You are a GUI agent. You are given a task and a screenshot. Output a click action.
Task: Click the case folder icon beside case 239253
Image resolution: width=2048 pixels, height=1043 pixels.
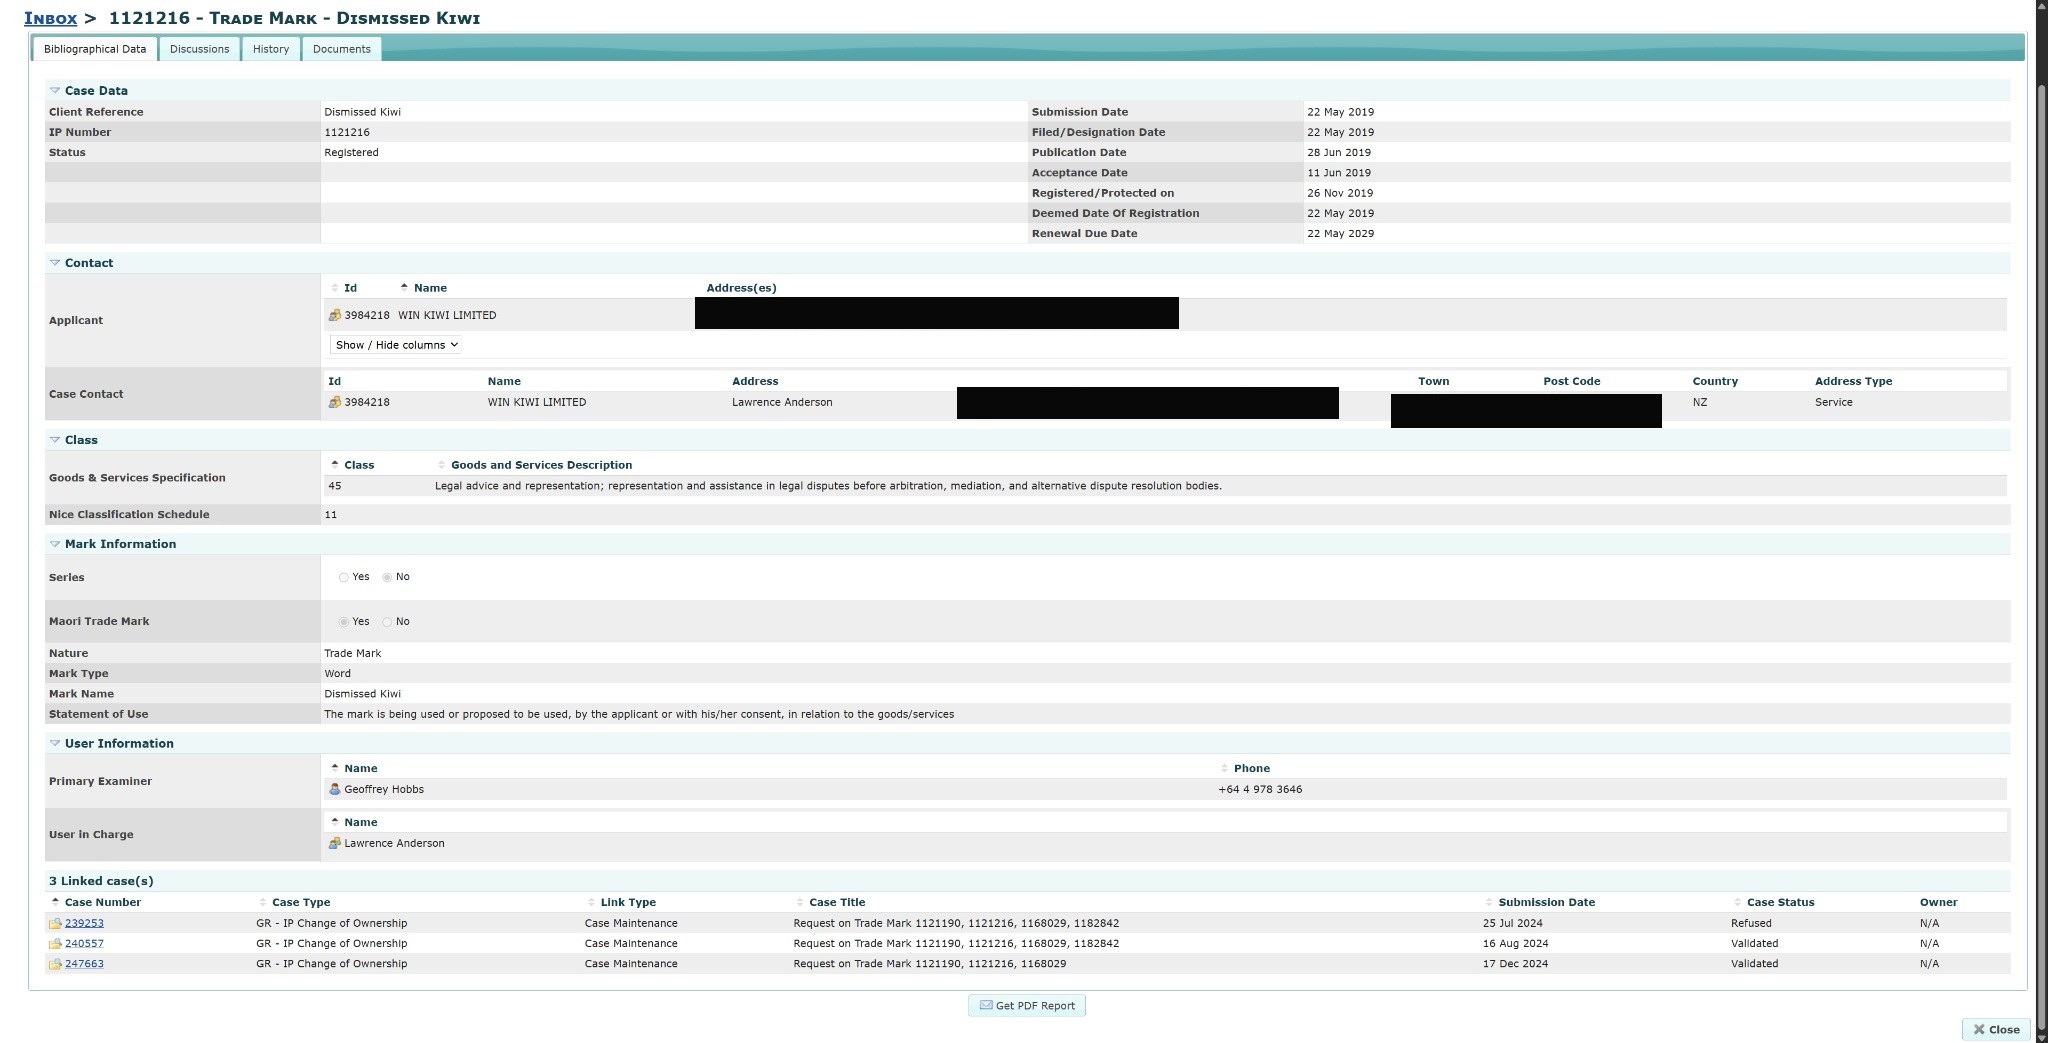coord(56,922)
